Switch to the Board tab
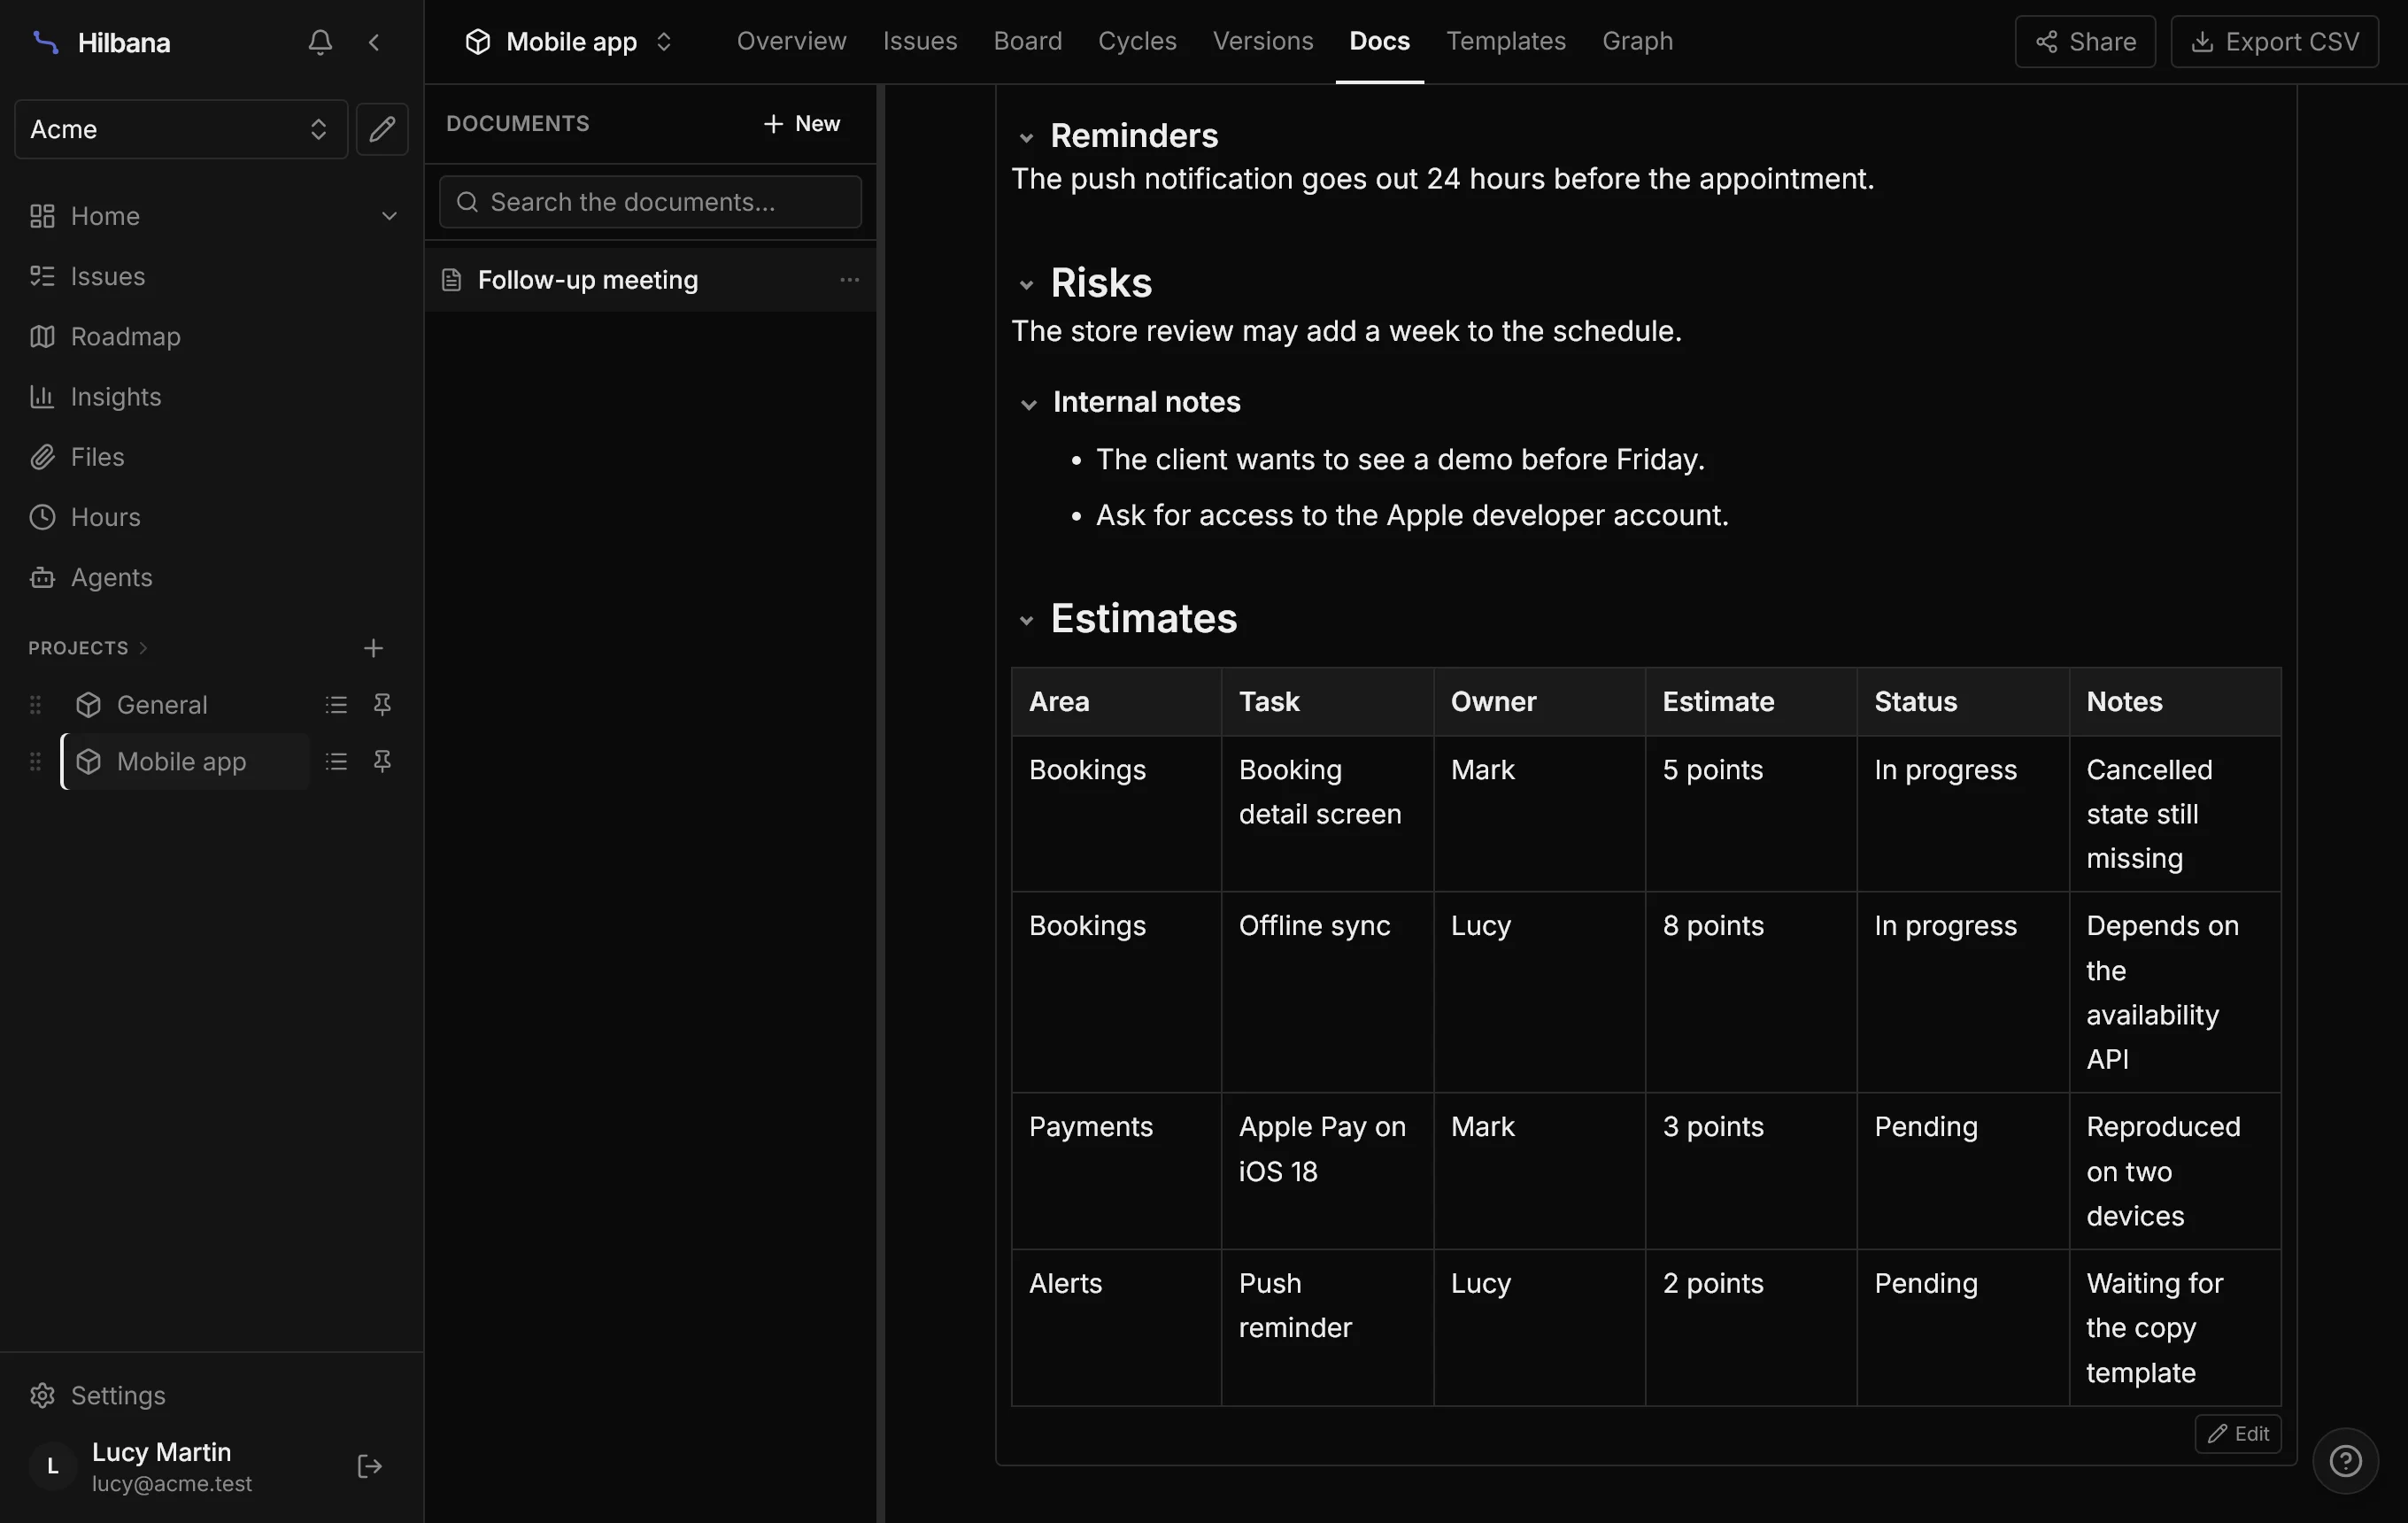Viewport: 2408px width, 1523px height. [x=1027, y=42]
